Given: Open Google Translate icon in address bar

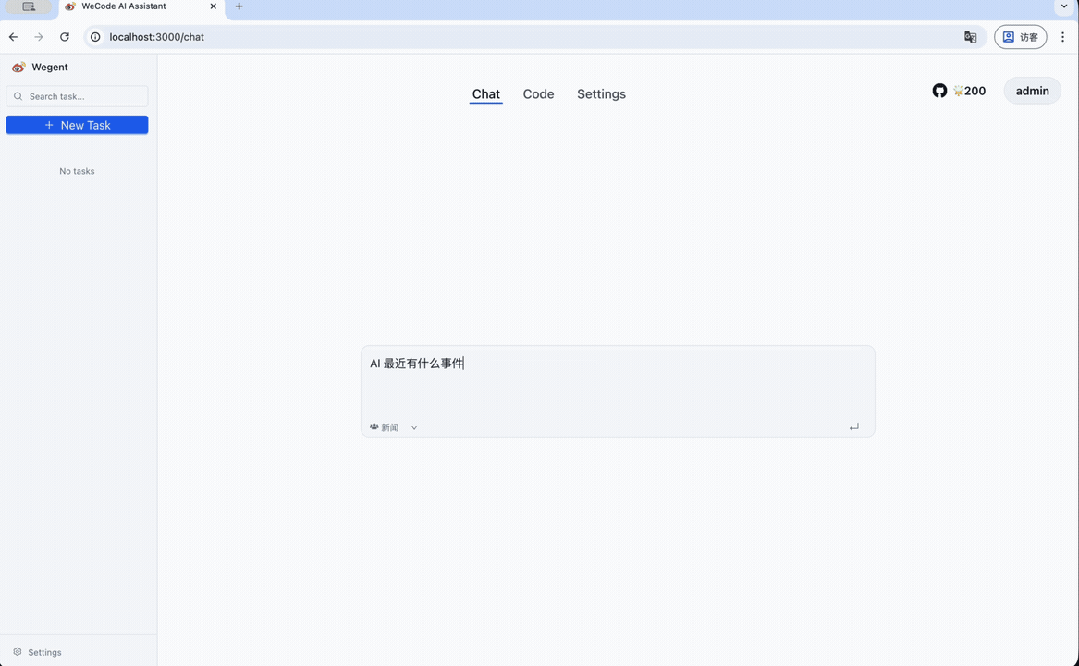Looking at the screenshot, I should [970, 36].
